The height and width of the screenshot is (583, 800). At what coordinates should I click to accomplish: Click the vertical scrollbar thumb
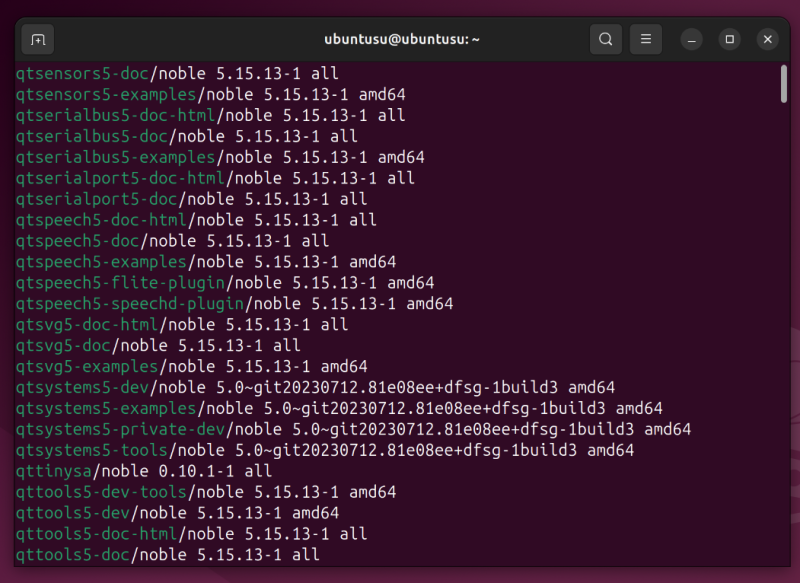click(784, 85)
